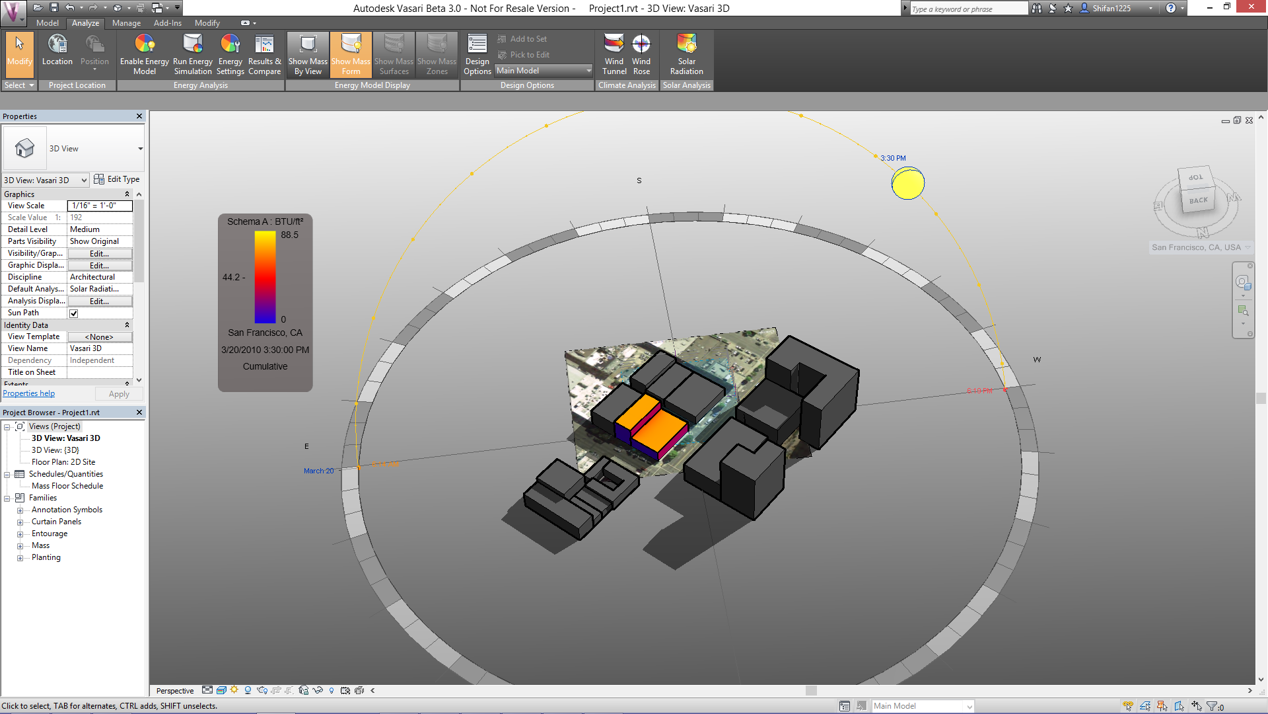This screenshot has width=1268, height=714.
Task: Click Edit button for Analysis Display settings
Action: [99, 301]
